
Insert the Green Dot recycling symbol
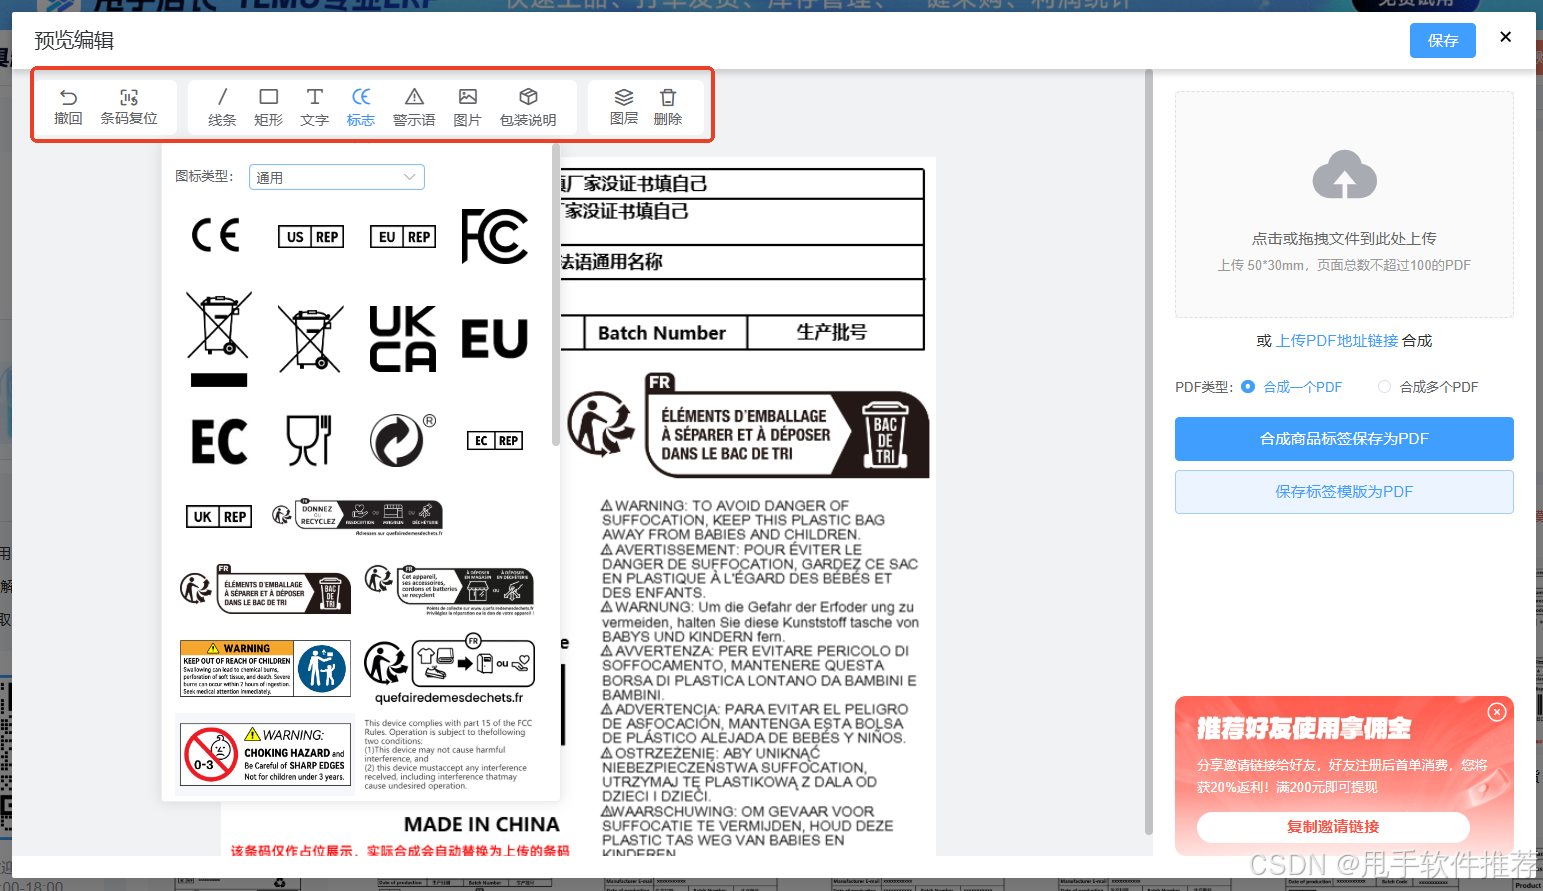coord(402,440)
